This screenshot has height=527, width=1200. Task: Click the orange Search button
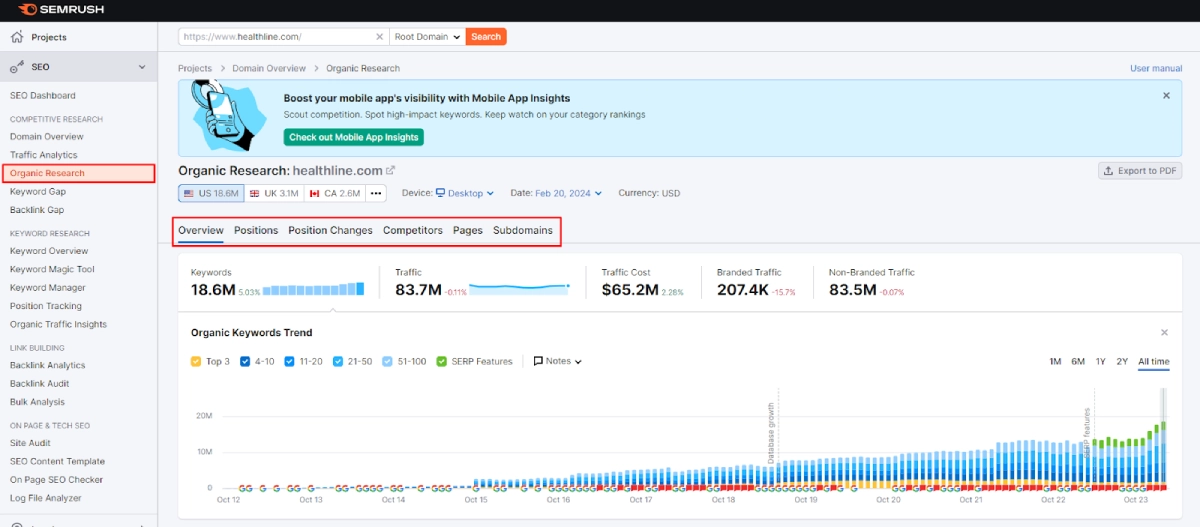click(x=486, y=36)
